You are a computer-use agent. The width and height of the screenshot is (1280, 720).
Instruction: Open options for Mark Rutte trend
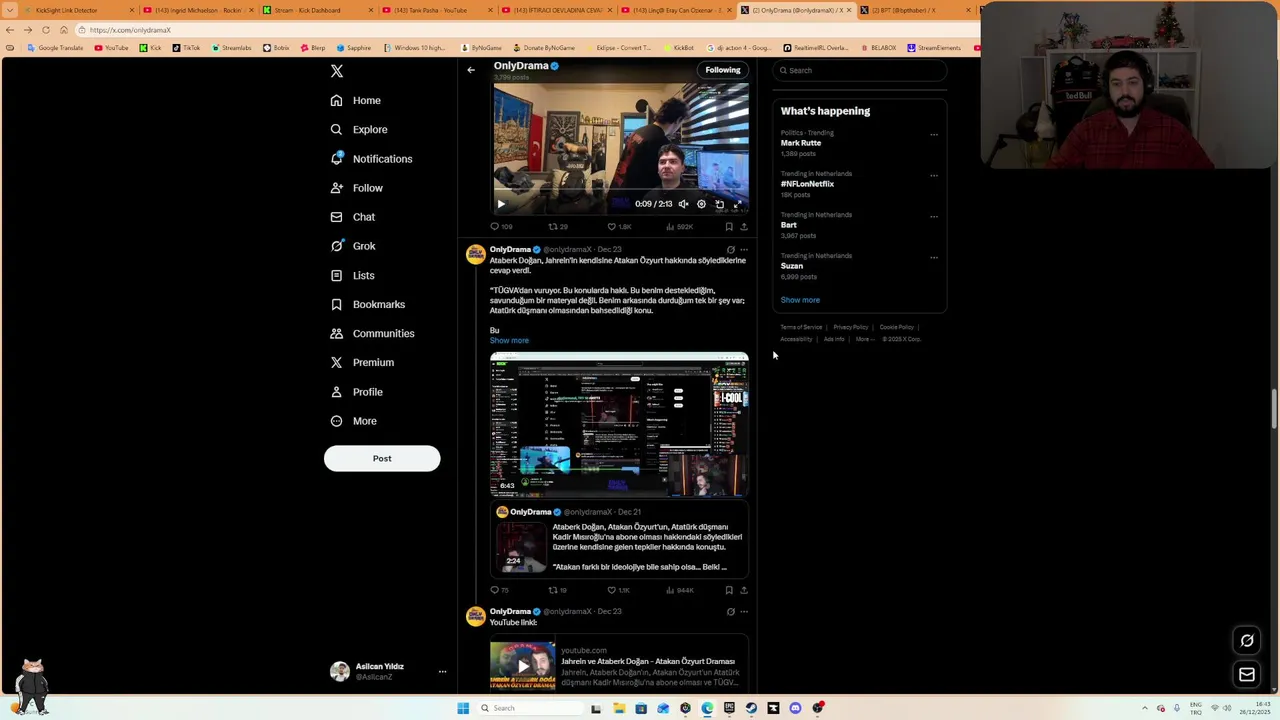point(934,134)
